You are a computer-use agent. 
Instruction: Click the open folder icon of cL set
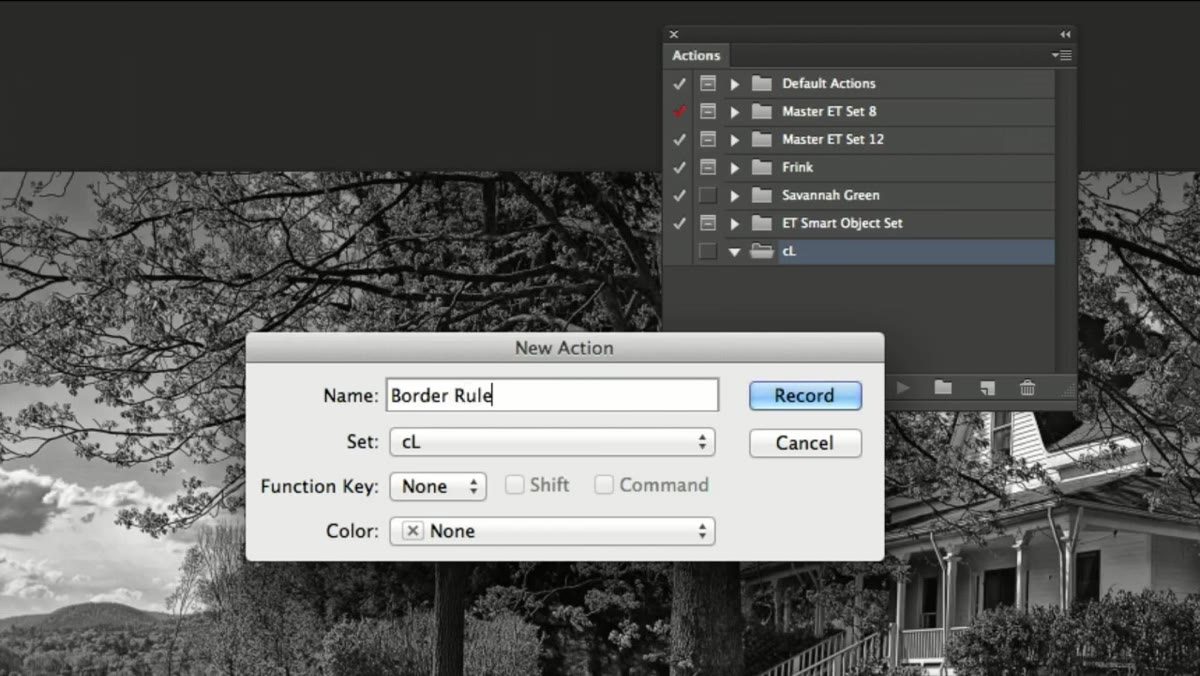coord(762,252)
